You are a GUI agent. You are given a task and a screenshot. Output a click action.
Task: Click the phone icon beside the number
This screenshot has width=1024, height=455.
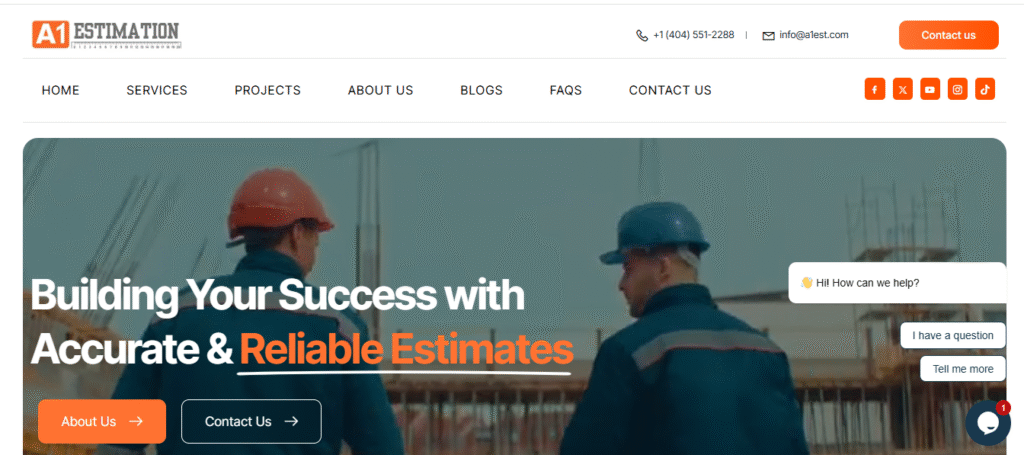[x=642, y=35]
